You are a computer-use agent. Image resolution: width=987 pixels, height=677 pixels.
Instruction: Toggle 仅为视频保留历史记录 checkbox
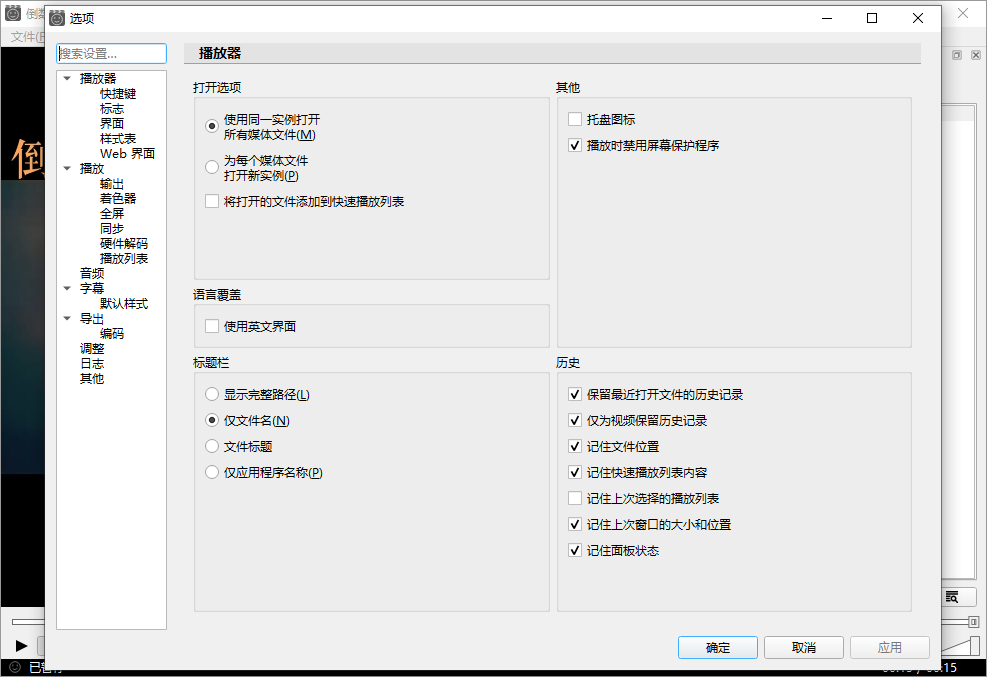(575, 420)
